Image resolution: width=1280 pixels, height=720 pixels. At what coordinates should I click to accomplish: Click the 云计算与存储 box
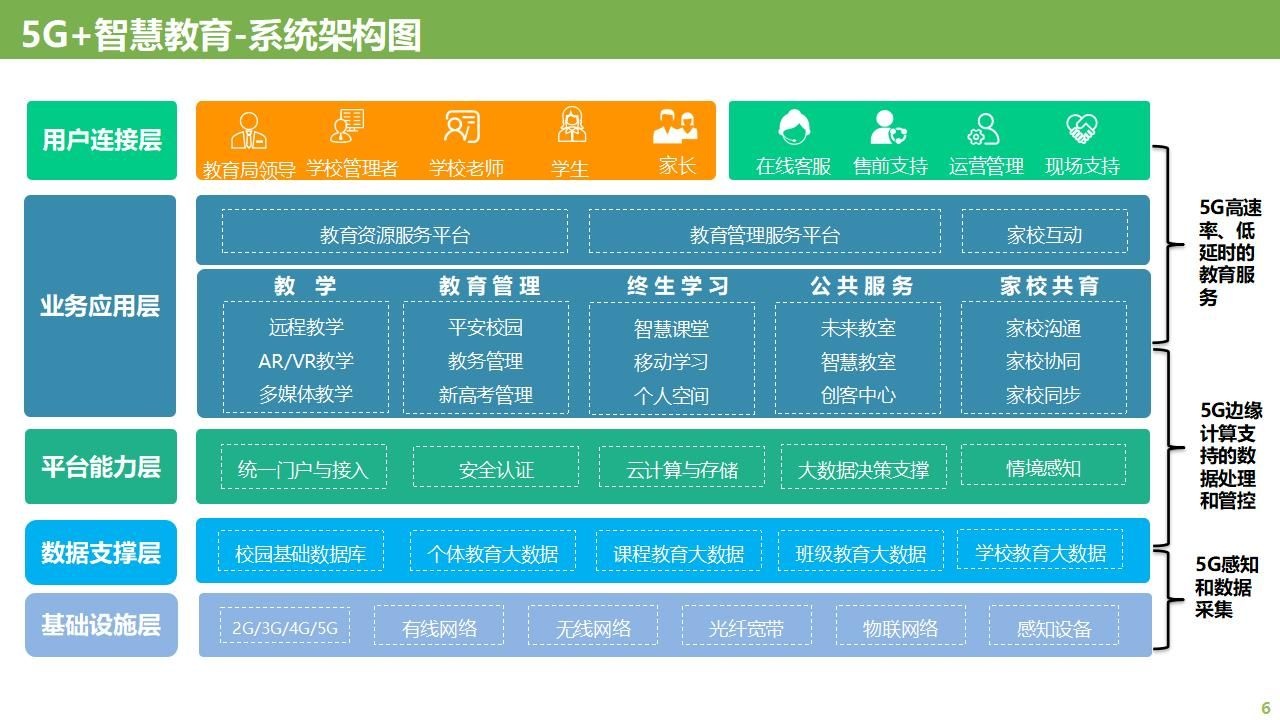click(x=682, y=467)
